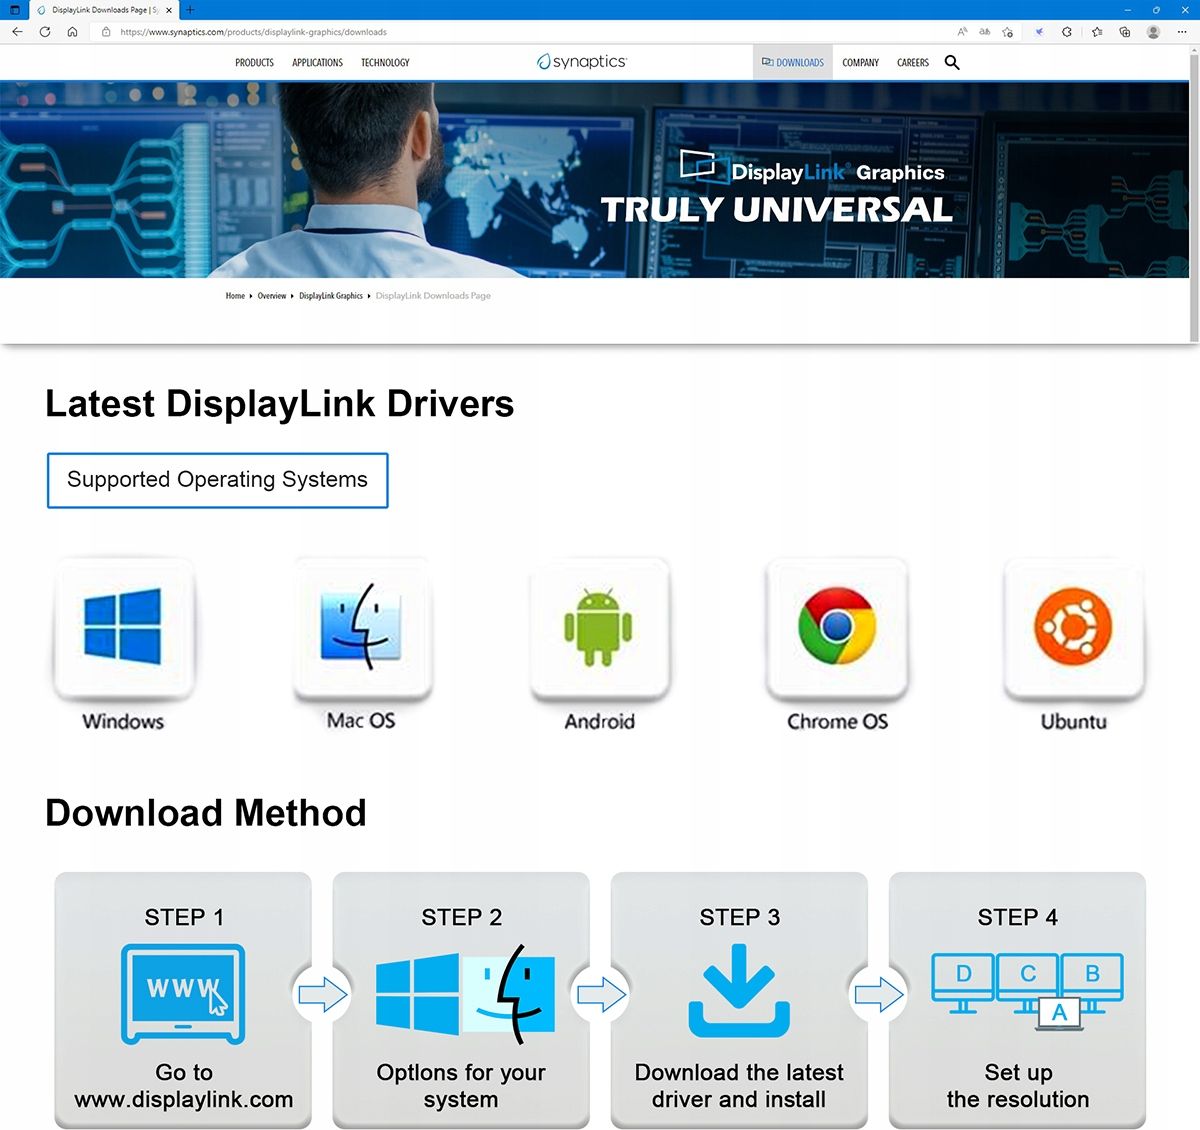Reload the page with the refresh icon
The width and height of the screenshot is (1200, 1130).
(45, 32)
